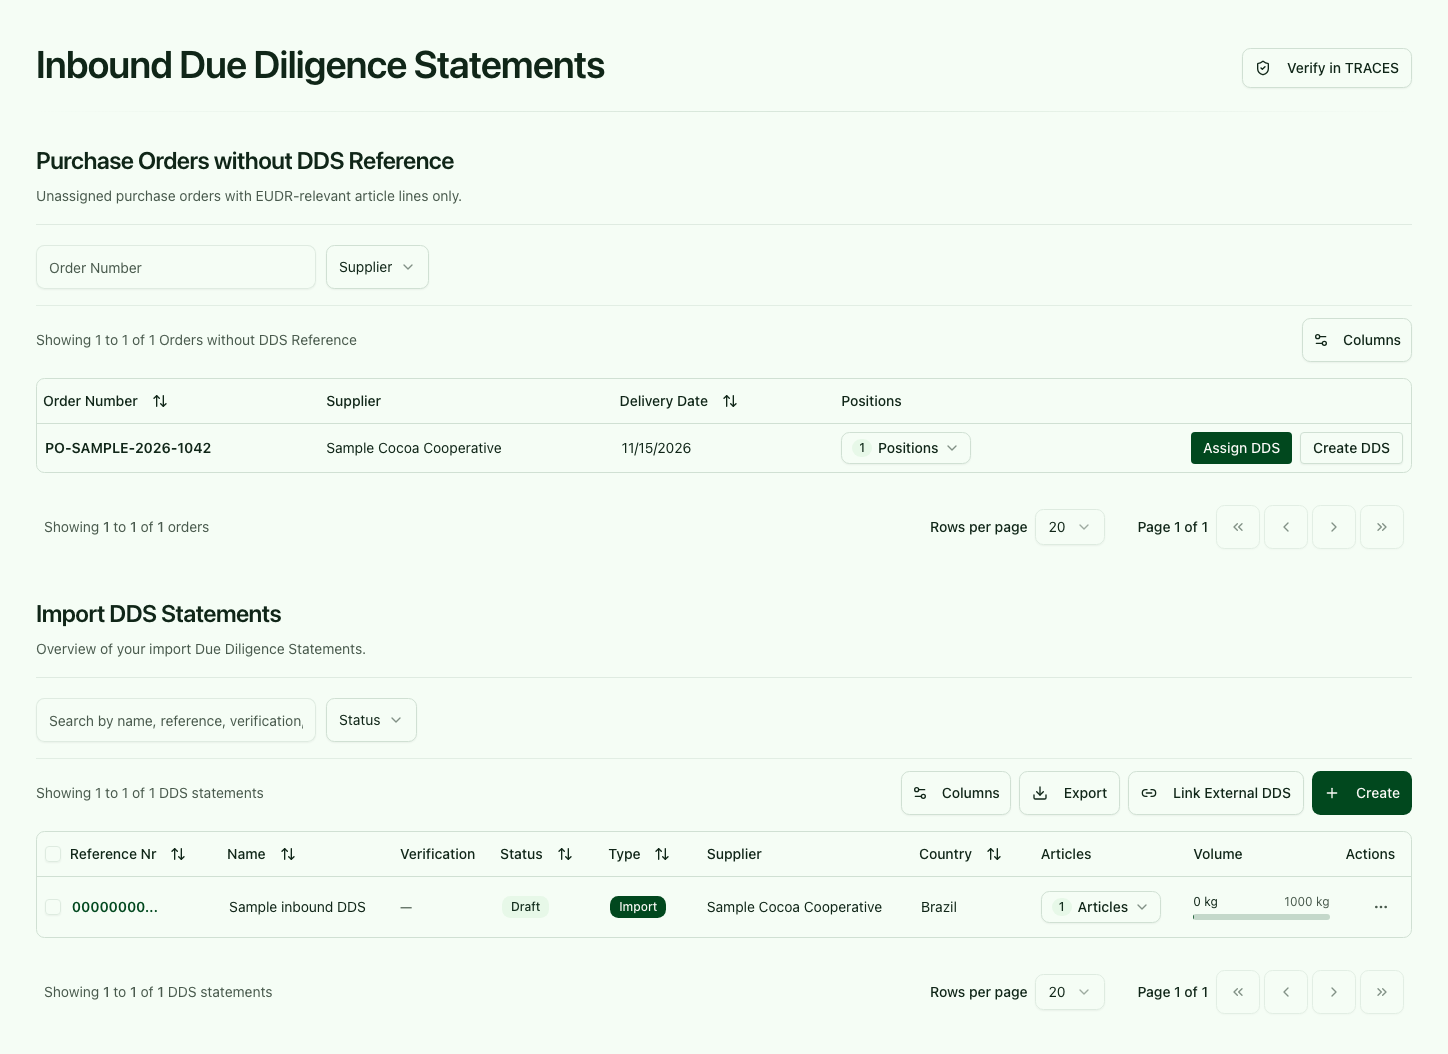Open Columns settings for DDS statements table

pos(956,793)
